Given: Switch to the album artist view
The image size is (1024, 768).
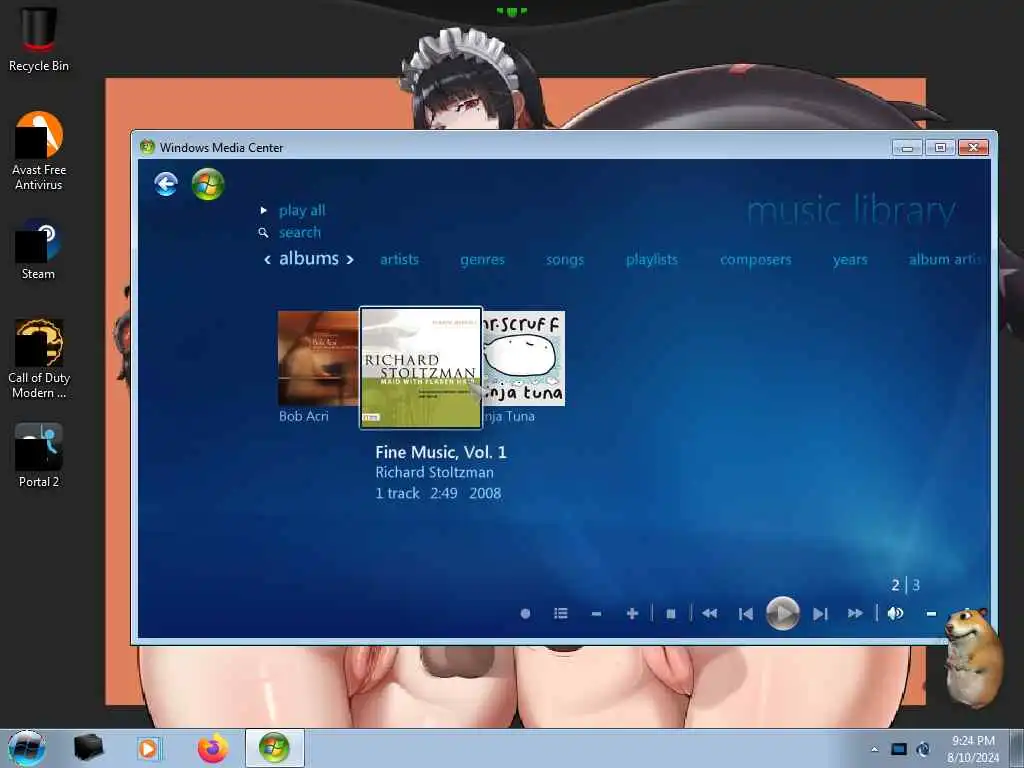Looking at the screenshot, I should coord(945,259).
